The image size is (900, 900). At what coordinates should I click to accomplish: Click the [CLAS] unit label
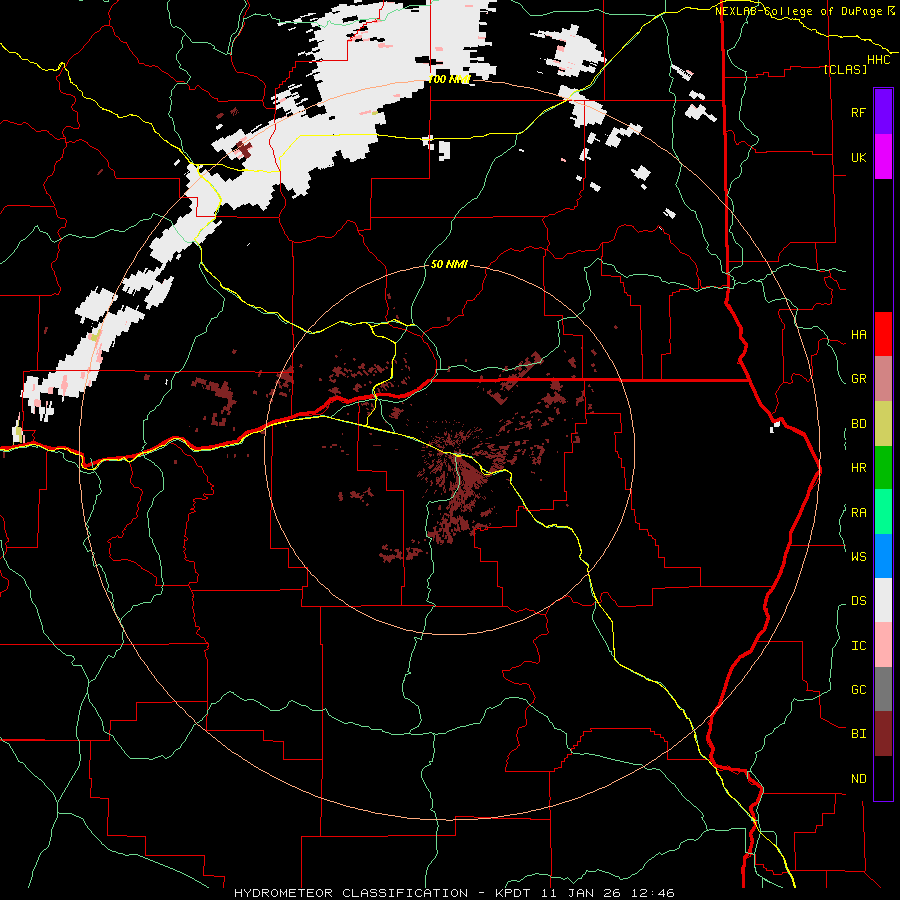(x=845, y=69)
